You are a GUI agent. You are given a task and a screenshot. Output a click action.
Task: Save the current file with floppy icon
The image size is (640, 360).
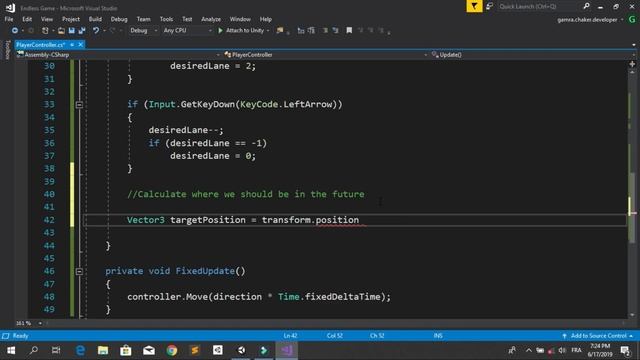[71, 30]
